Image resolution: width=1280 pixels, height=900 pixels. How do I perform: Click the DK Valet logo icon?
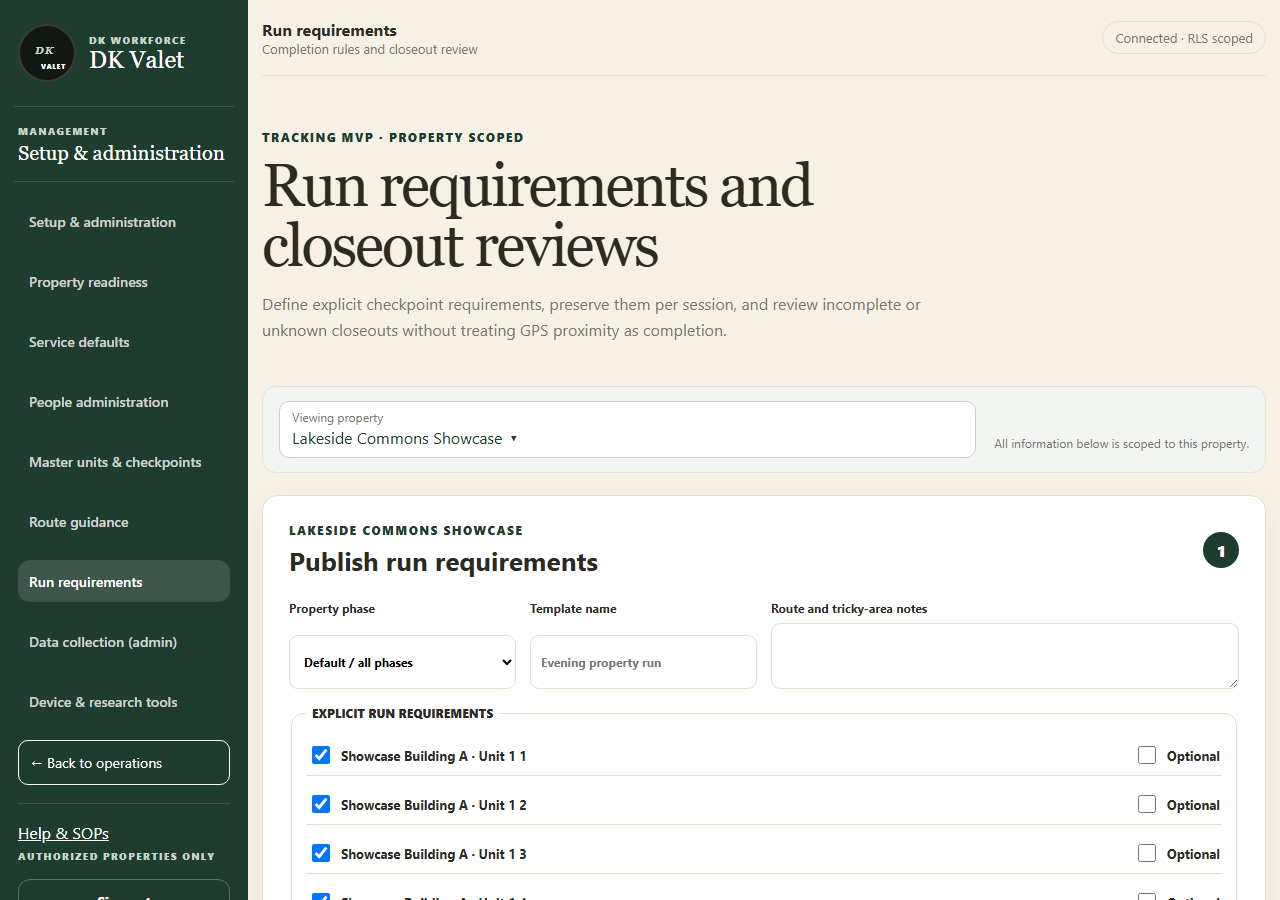(x=47, y=53)
